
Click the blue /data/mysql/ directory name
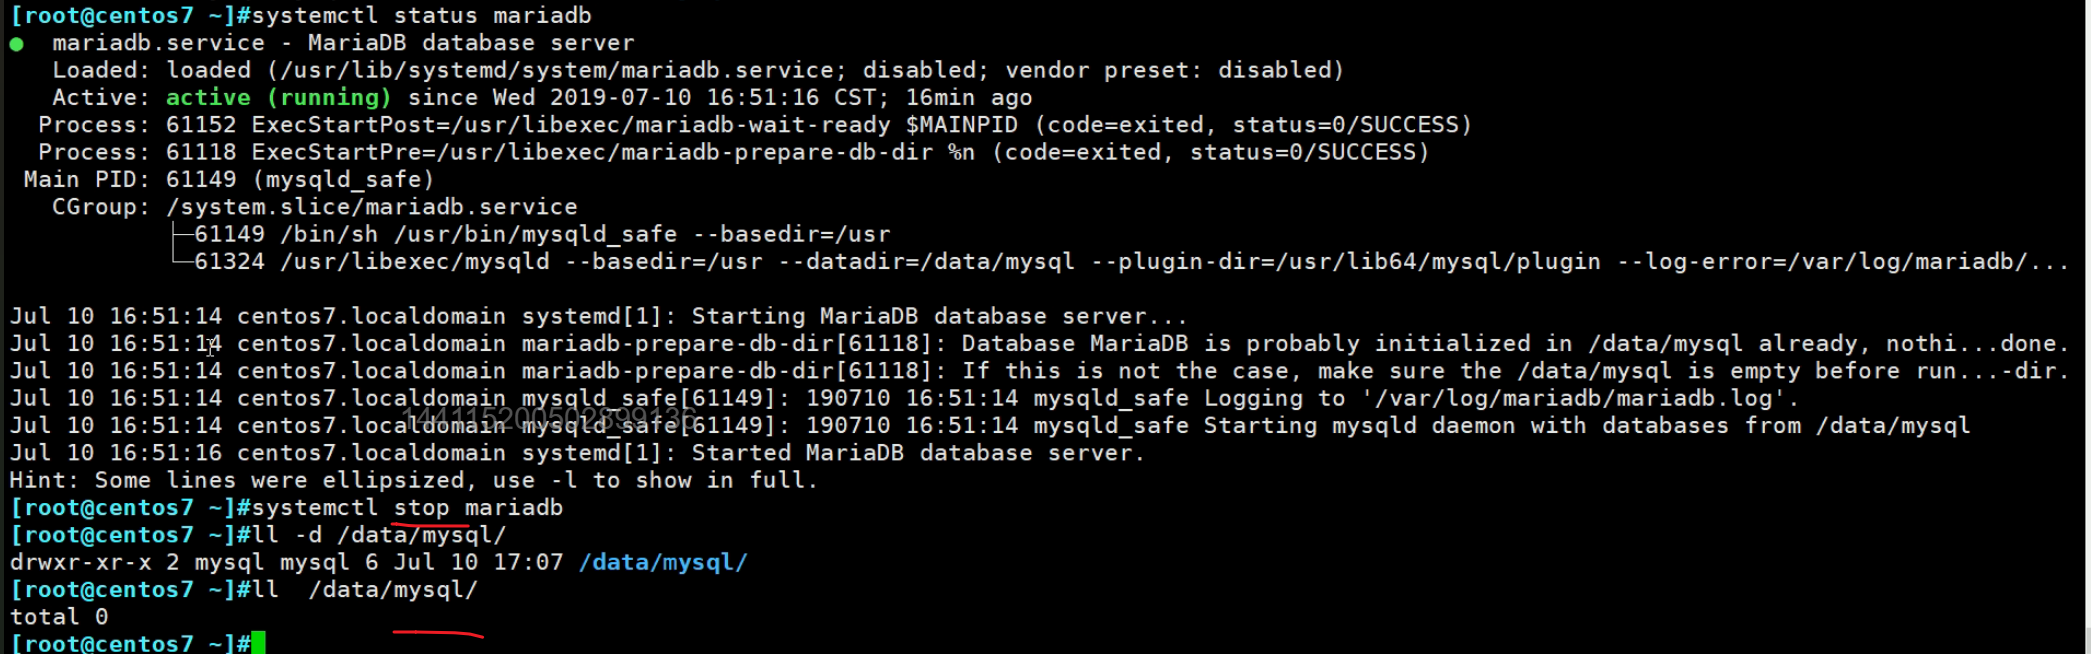pyautogui.click(x=663, y=563)
